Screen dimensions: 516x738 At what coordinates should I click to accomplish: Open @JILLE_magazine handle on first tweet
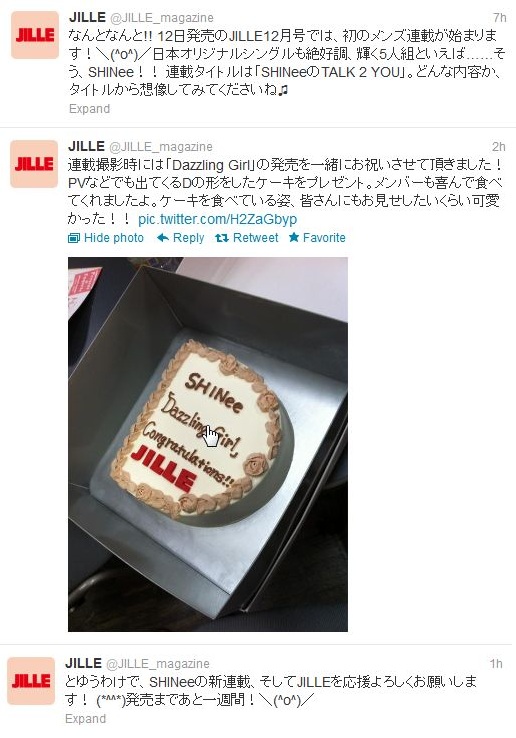(161, 18)
